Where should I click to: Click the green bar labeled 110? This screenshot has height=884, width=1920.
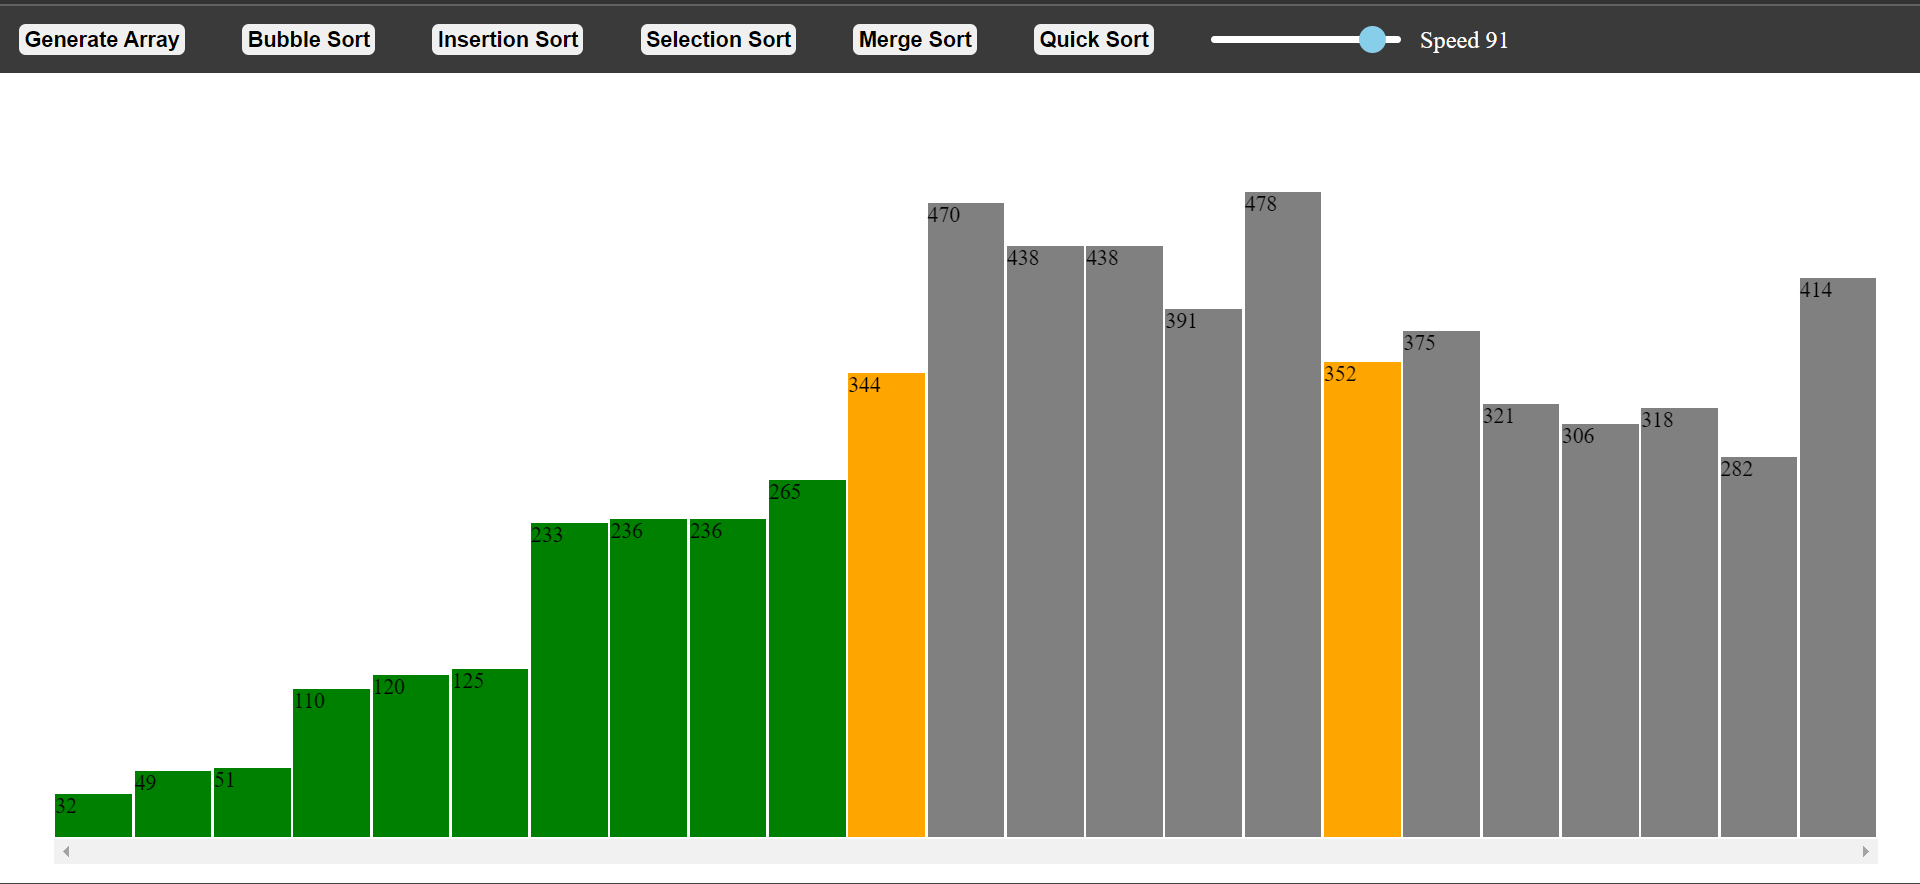pyautogui.click(x=331, y=763)
